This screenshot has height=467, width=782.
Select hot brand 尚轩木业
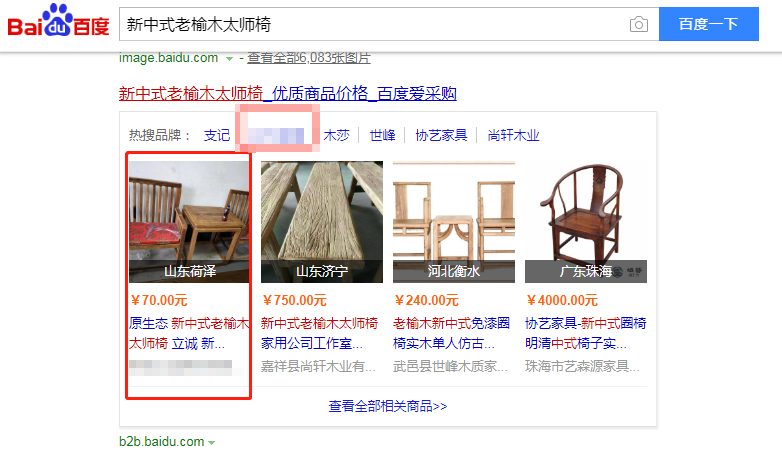pos(513,135)
